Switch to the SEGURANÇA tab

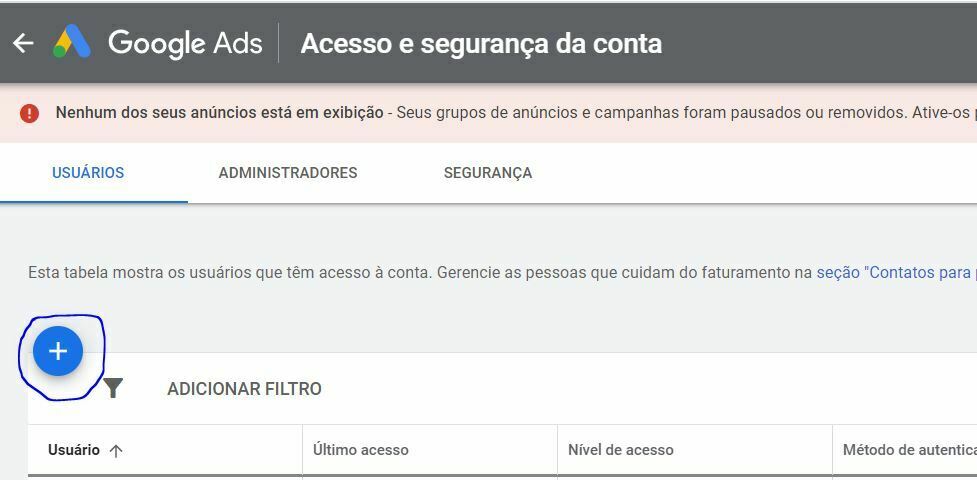488,173
